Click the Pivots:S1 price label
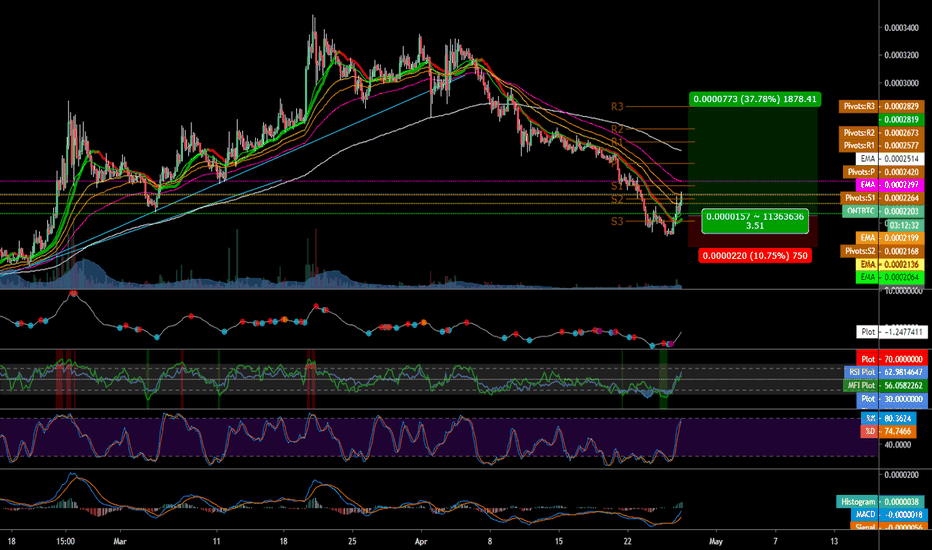 pyautogui.click(x=881, y=198)
